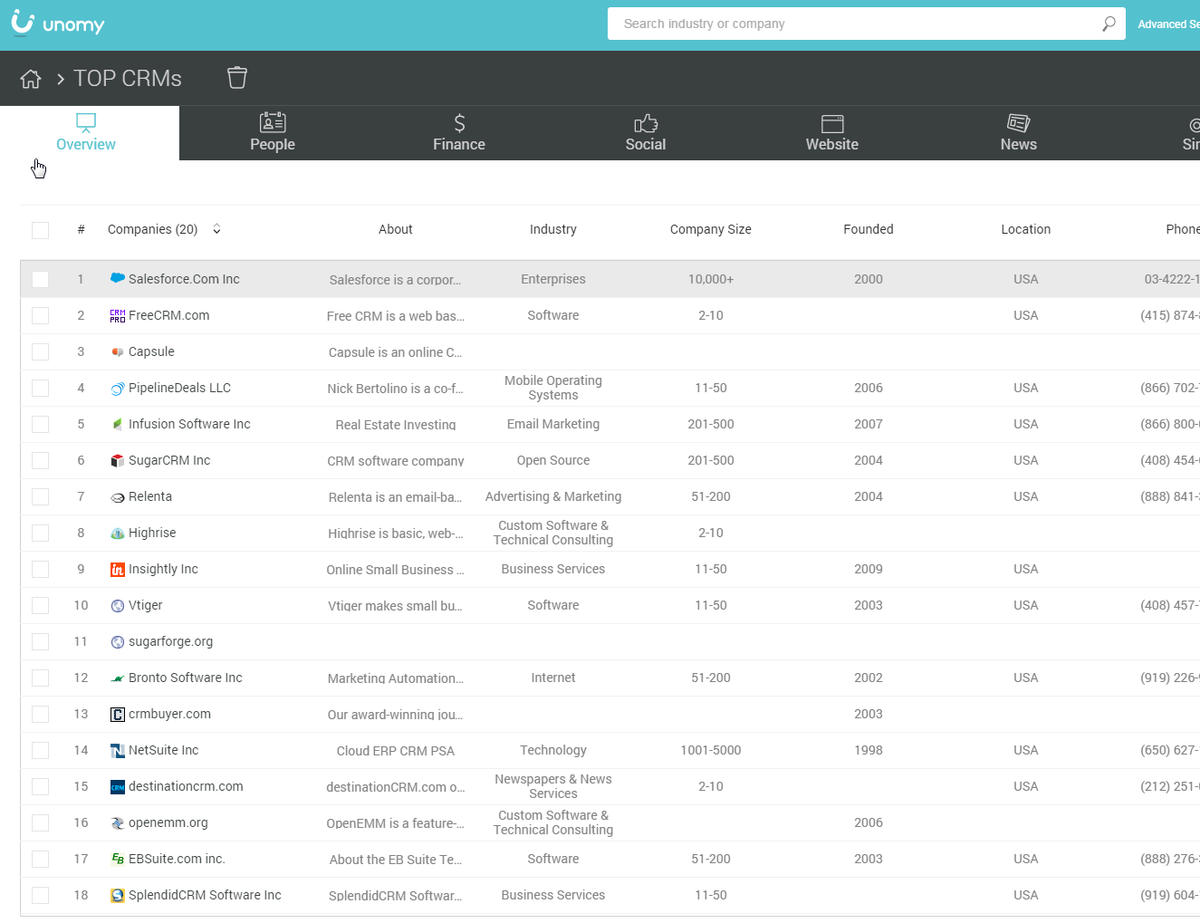This screenshot has height=923, width=1200.
Task: Switch to the Website tab
Action: [832, 133]
